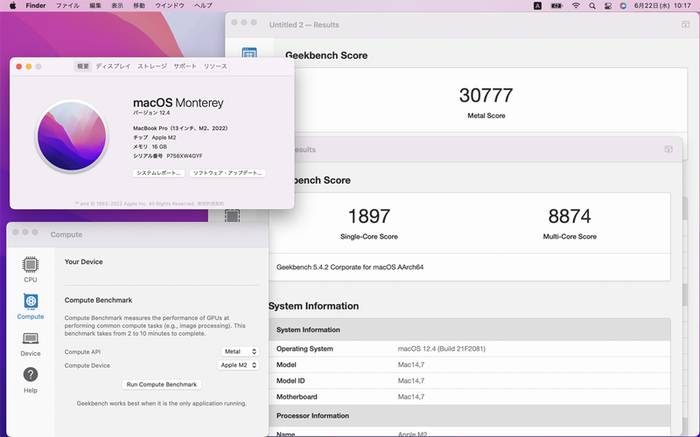Click the sidebar icon in Untitled 2 Results window
700x437 pixels.
(249, 53)
